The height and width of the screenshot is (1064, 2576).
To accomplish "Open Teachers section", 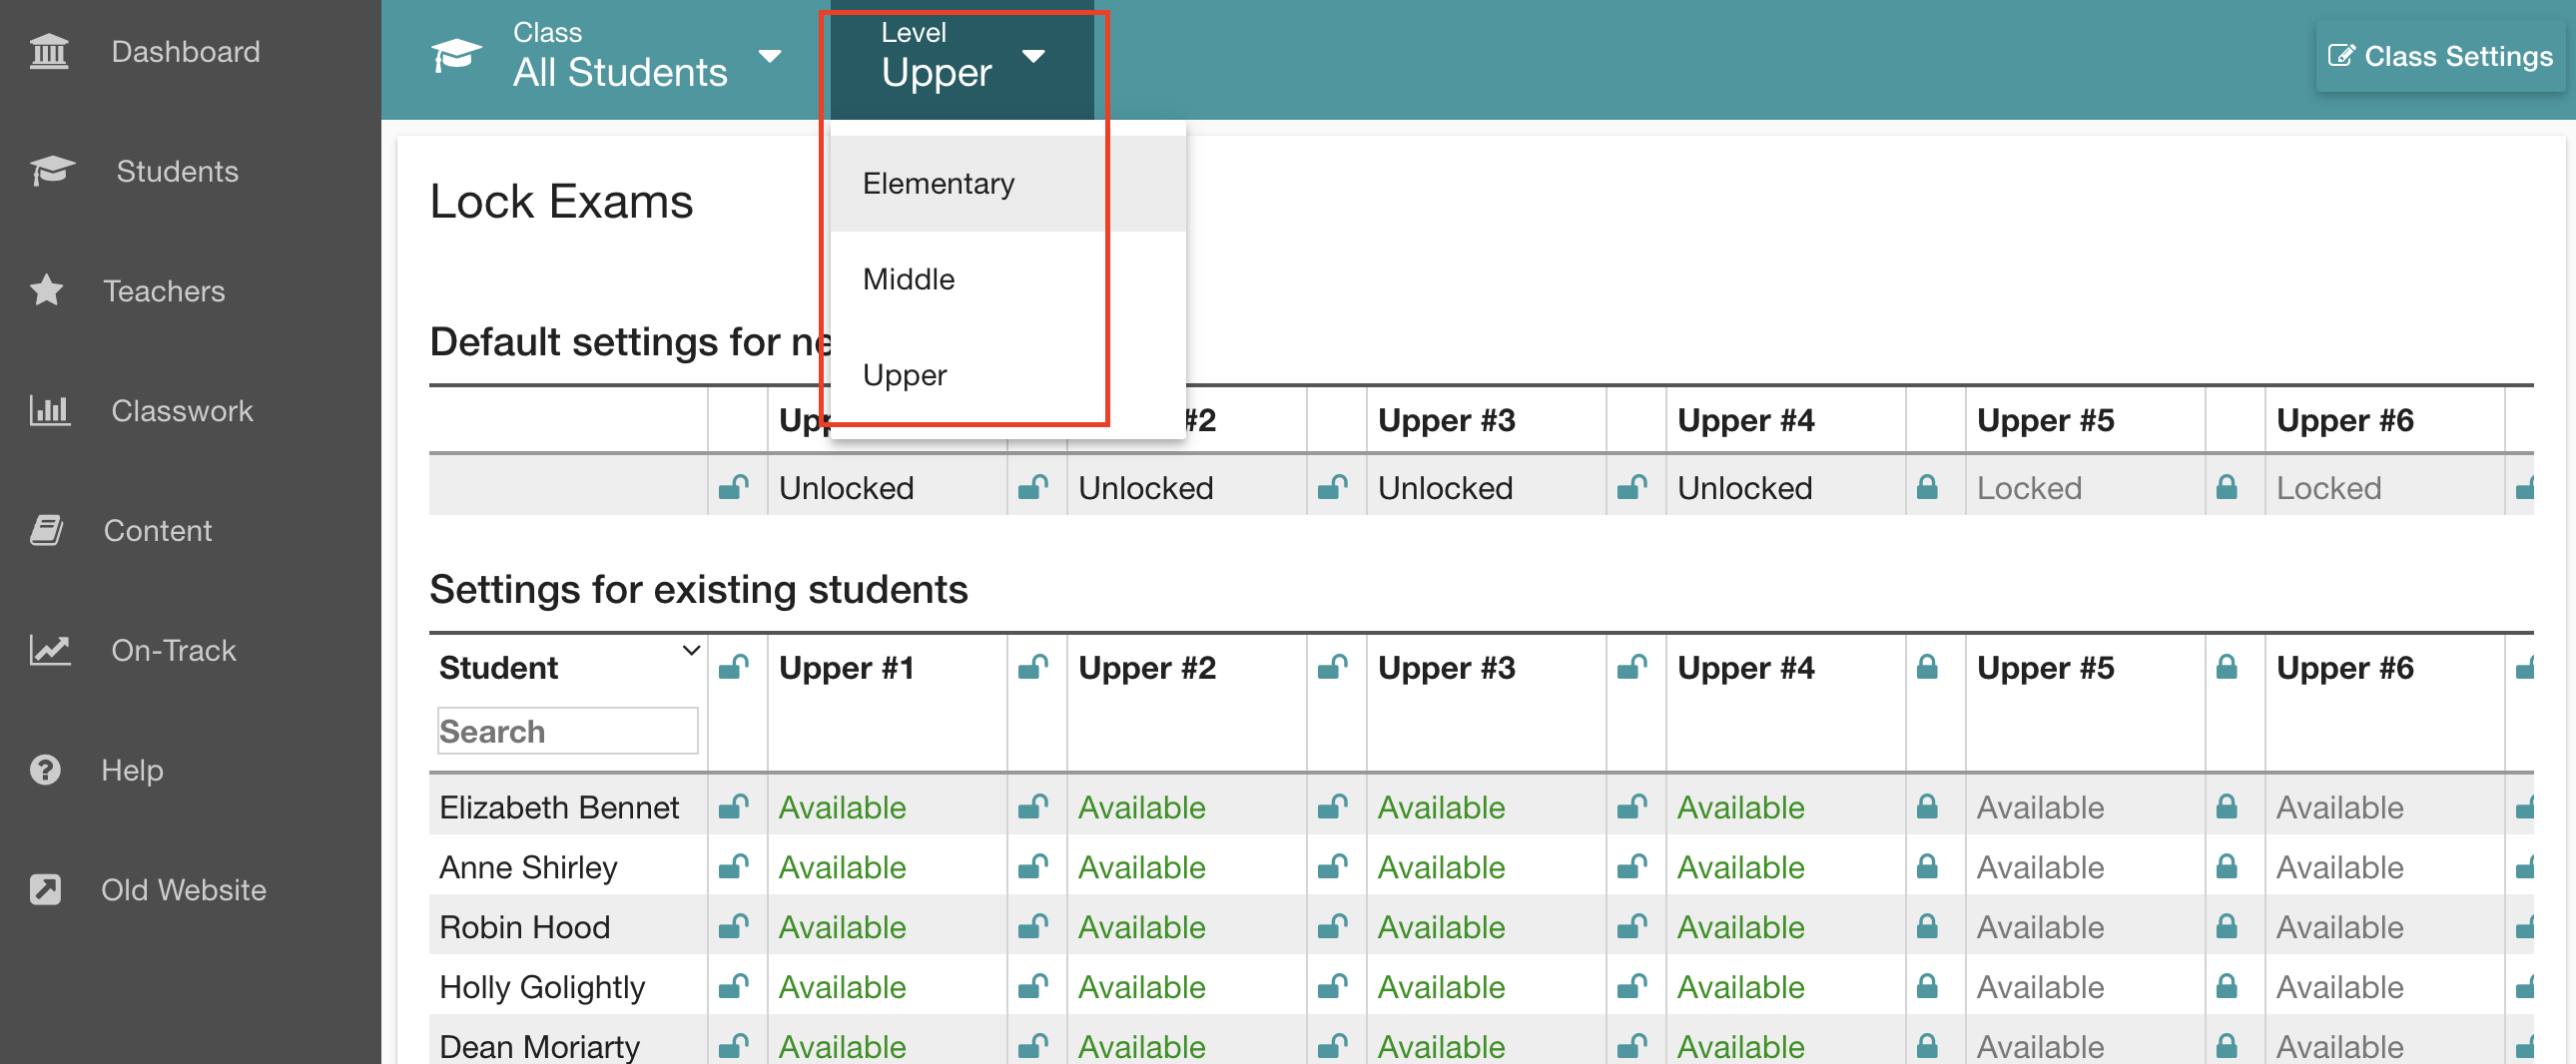I will 165,291.
